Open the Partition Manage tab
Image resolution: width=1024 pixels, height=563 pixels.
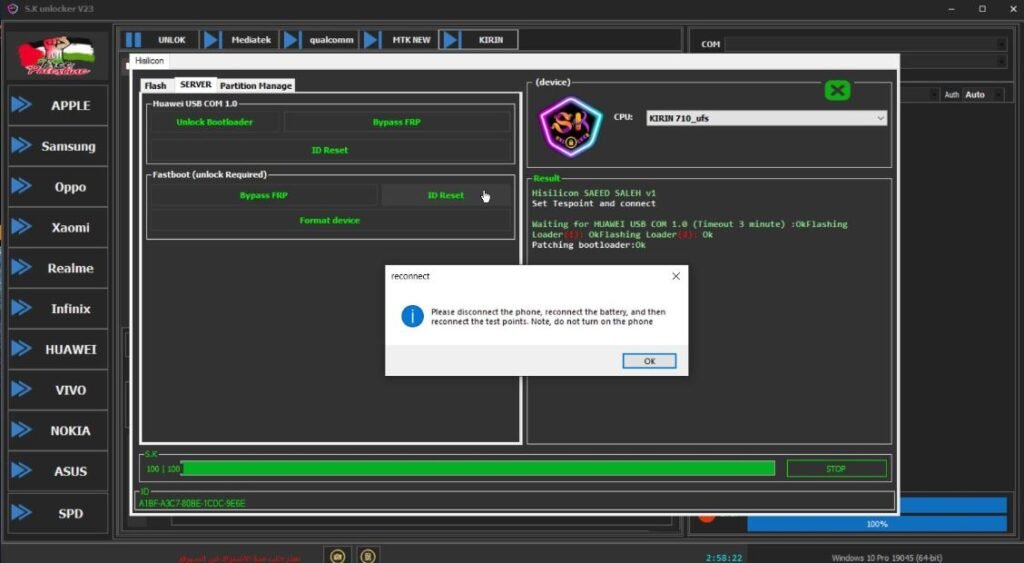[x=255, y=86]
